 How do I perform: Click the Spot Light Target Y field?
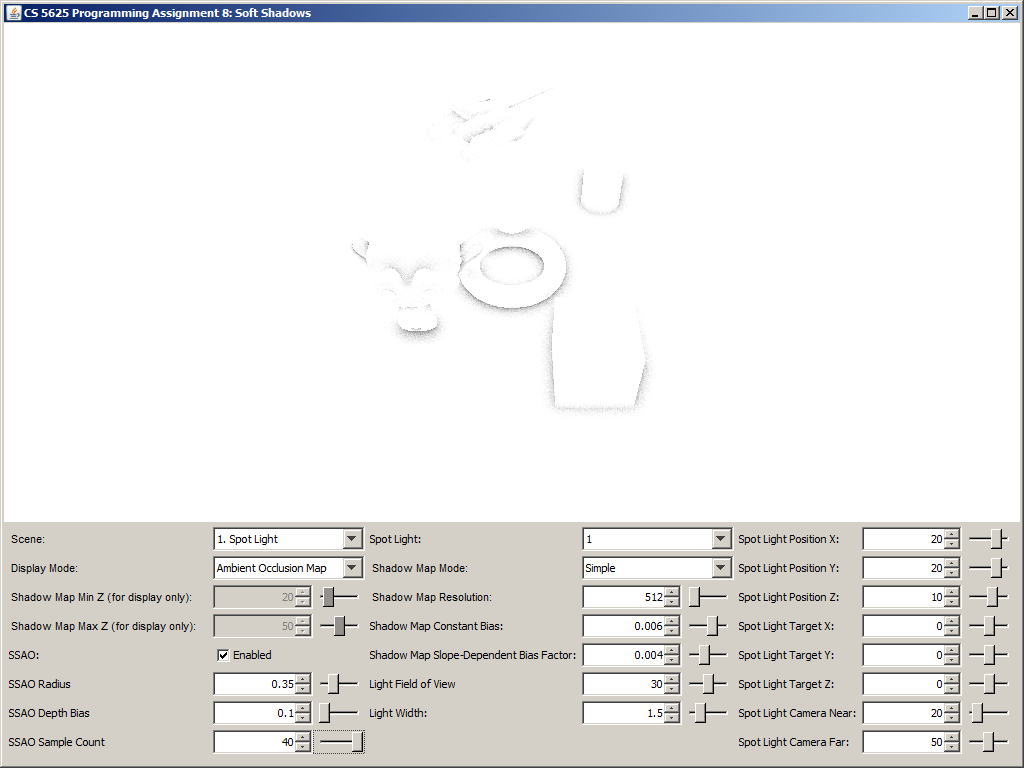(x=902, y=655)
